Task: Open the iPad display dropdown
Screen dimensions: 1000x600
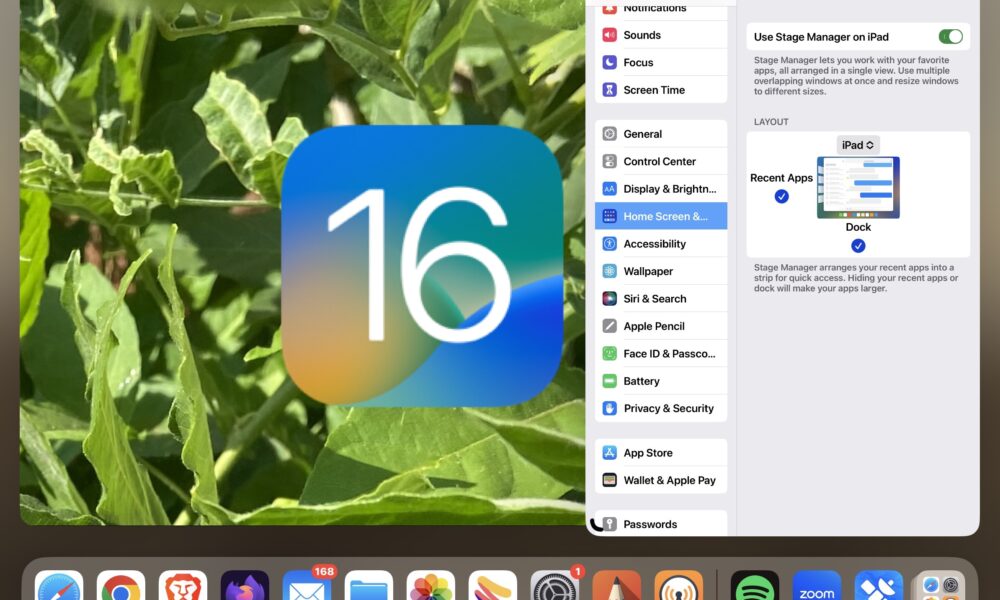Action: [858, 145]
